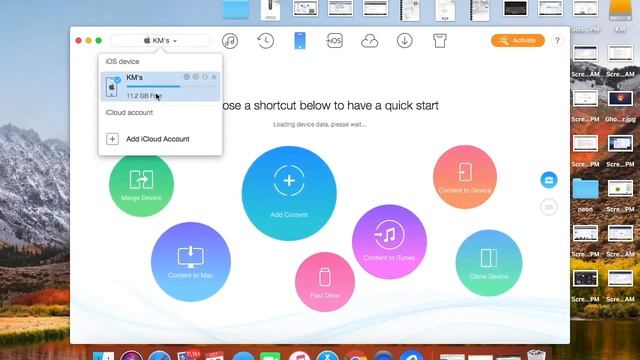Click the third small icon on KM's row
Viewport: 640px width, 360px height.
205,77
